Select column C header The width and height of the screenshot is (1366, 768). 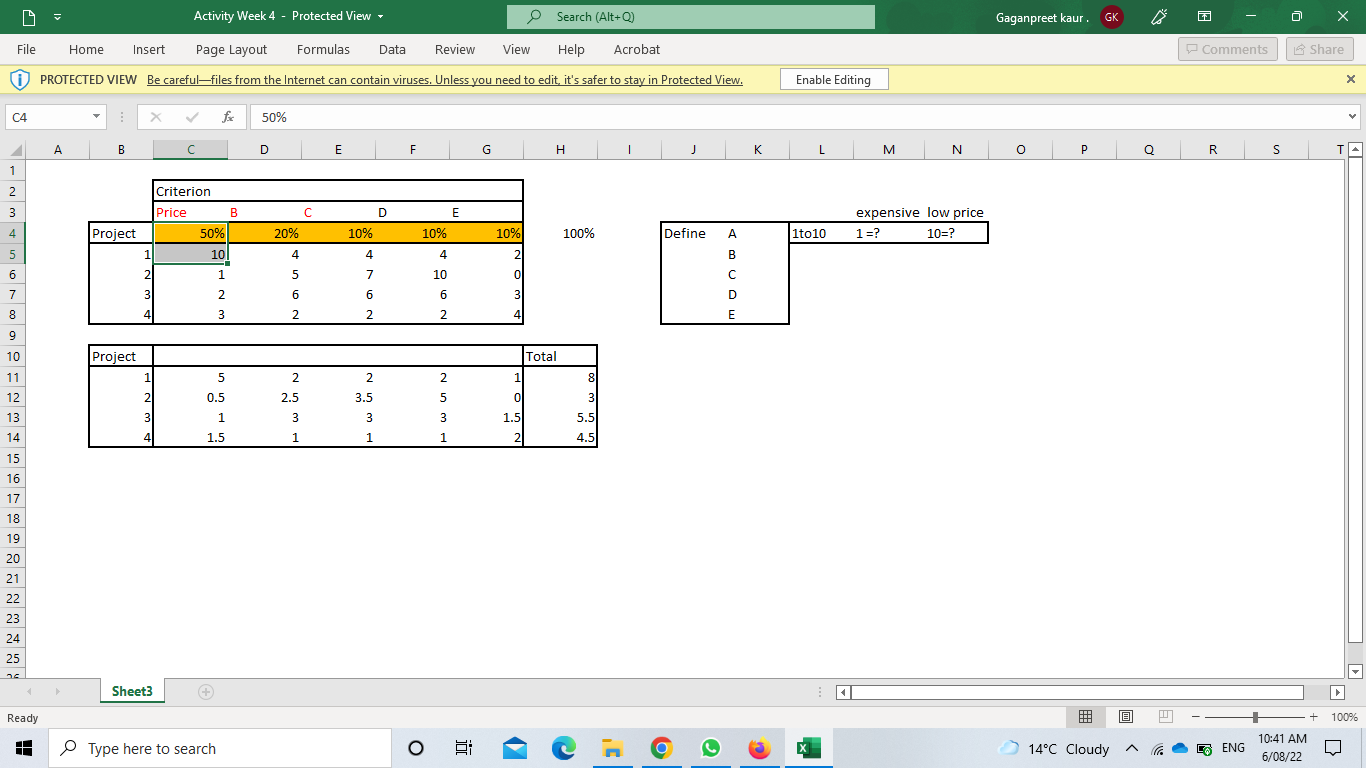(190, 150)
